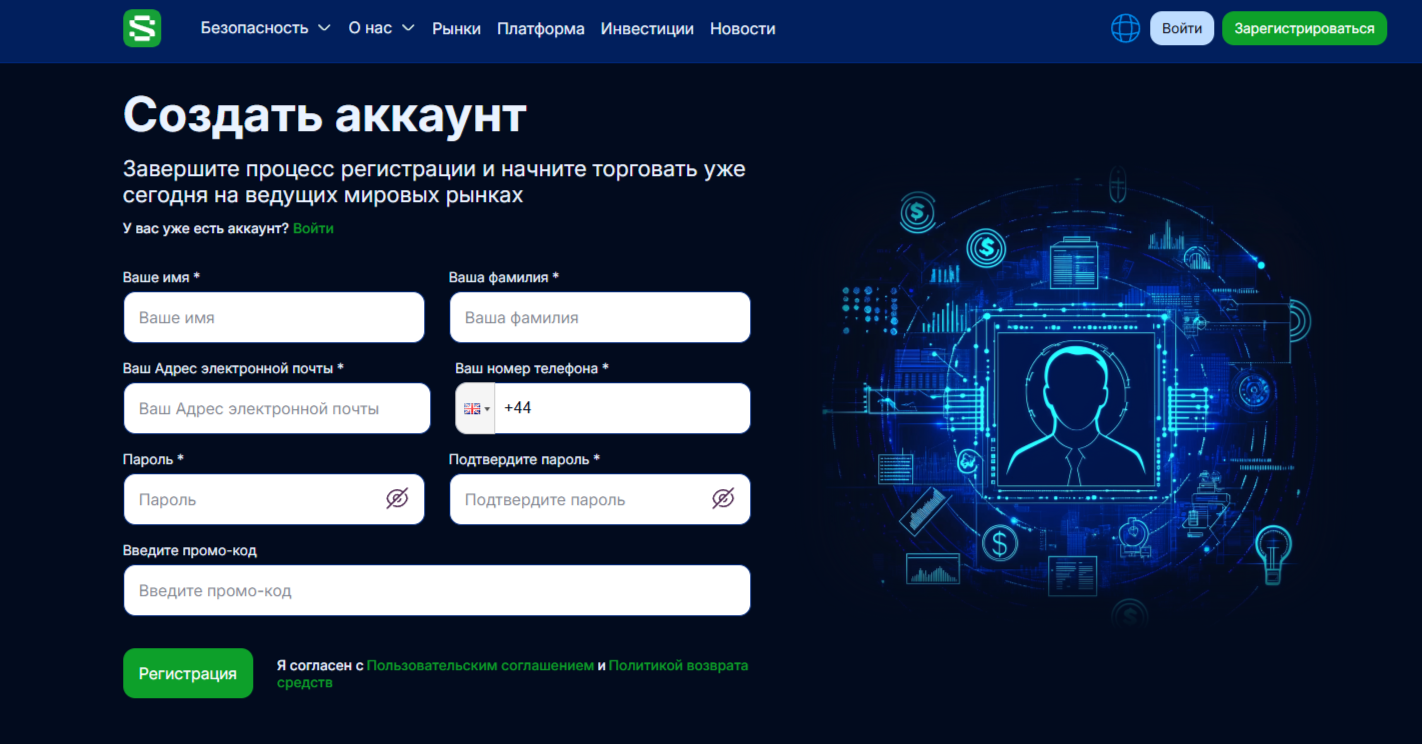Click the Введите промо-код input field
The width and height of the screenshot is (1422, 744).
[x=437, y=590]
